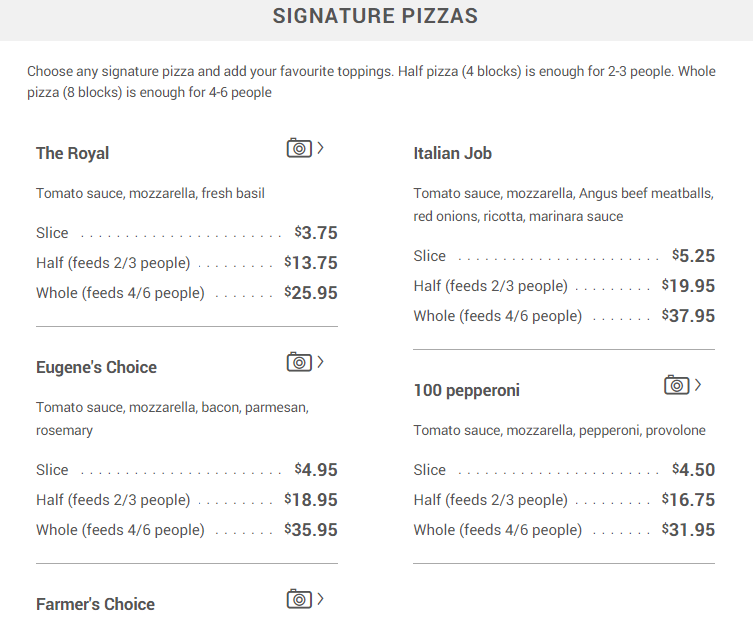755x627 pixels.
Task: Expand chevron next to 100 pepperoni camera
Action: tap(698, 385)
